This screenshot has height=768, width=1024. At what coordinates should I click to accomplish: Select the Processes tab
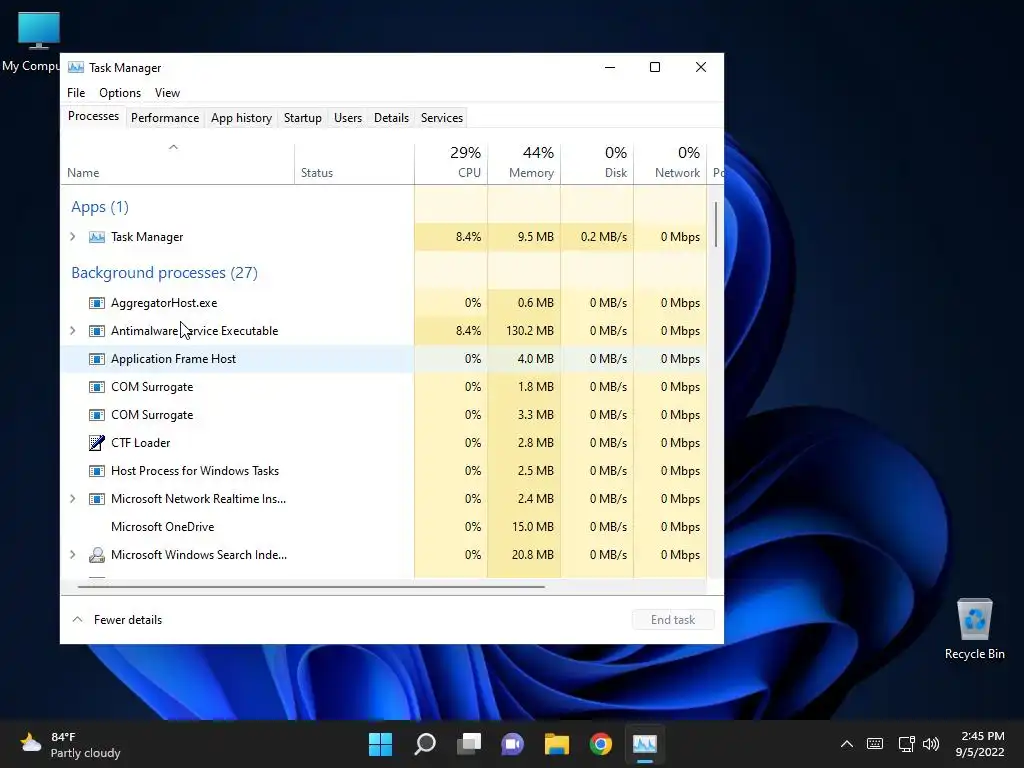point(93,116)
